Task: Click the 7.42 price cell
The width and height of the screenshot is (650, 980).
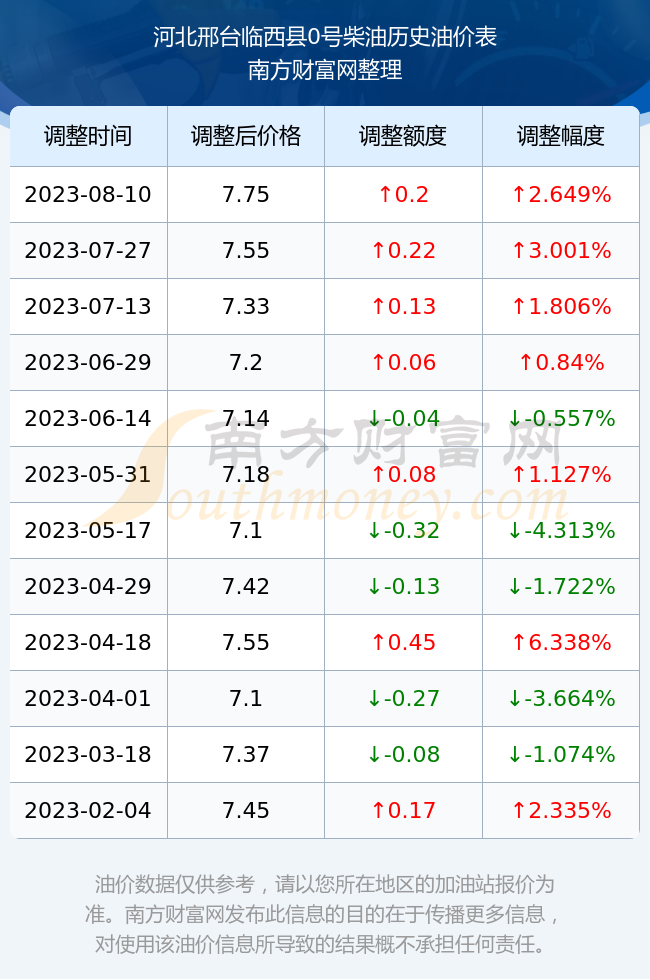Action: pyautogui.click(x=246, y=586)
